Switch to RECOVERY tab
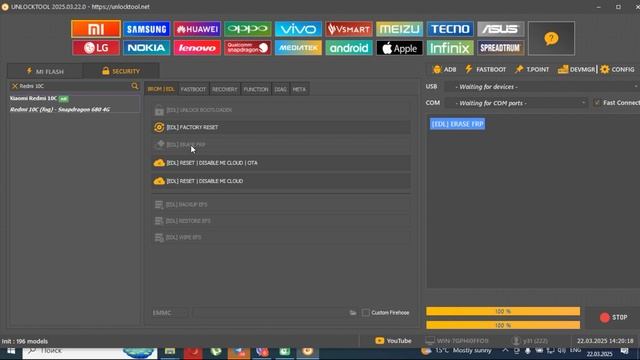The height and width of the screenshot is (360, 640). (x=224, y=89)
